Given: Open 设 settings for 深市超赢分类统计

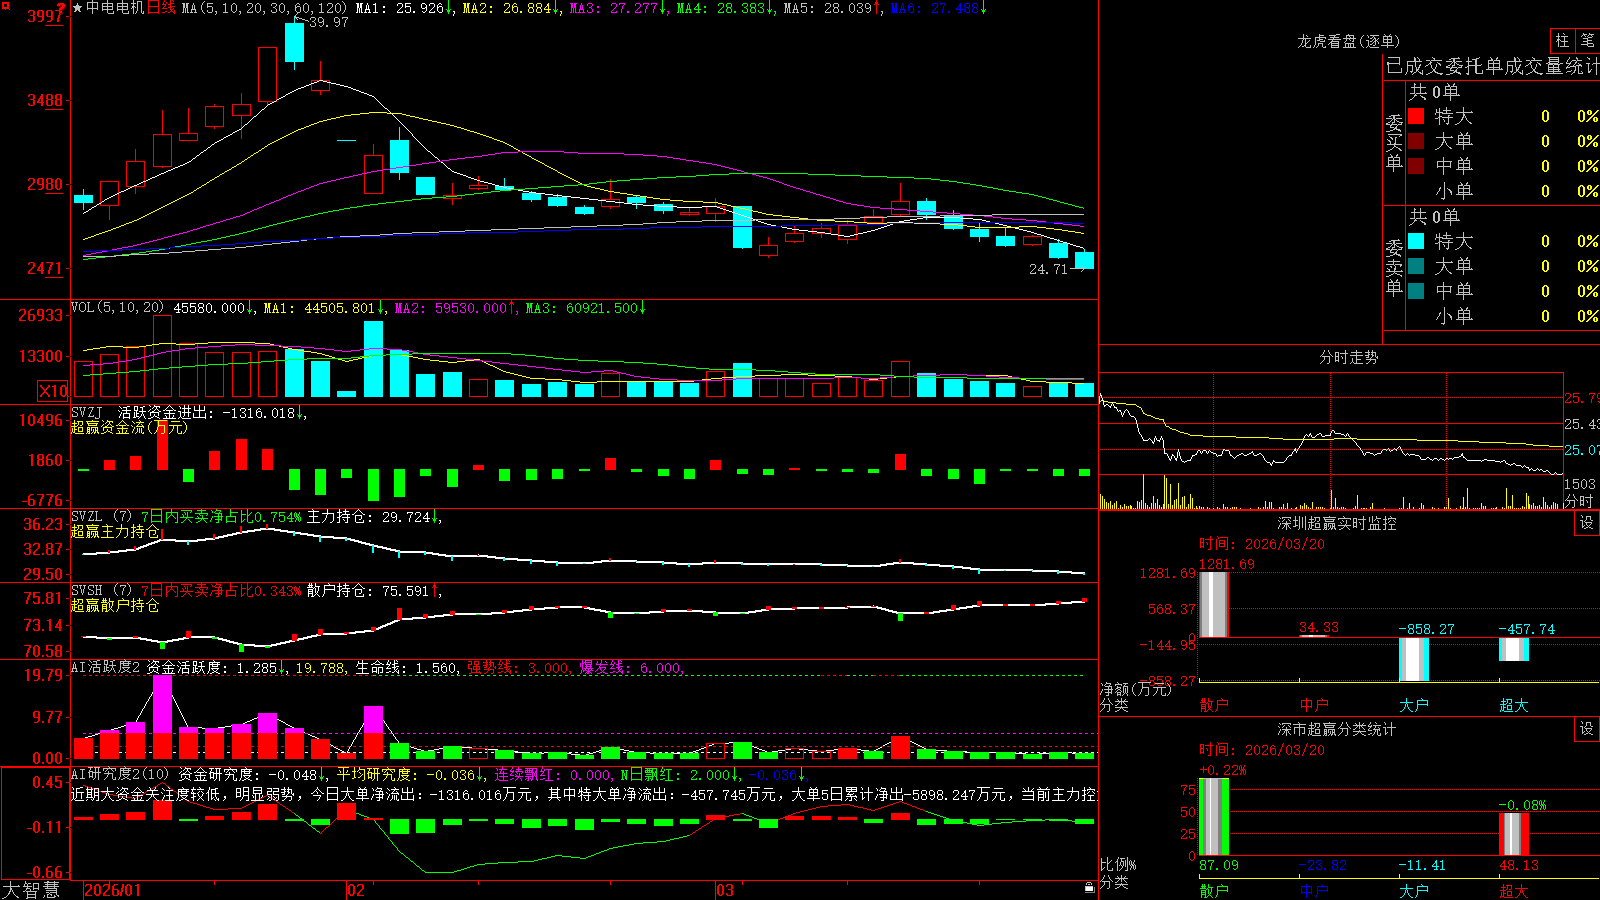Looking at the screenshot, I should pyautogui.click(x=1587, y=729).
